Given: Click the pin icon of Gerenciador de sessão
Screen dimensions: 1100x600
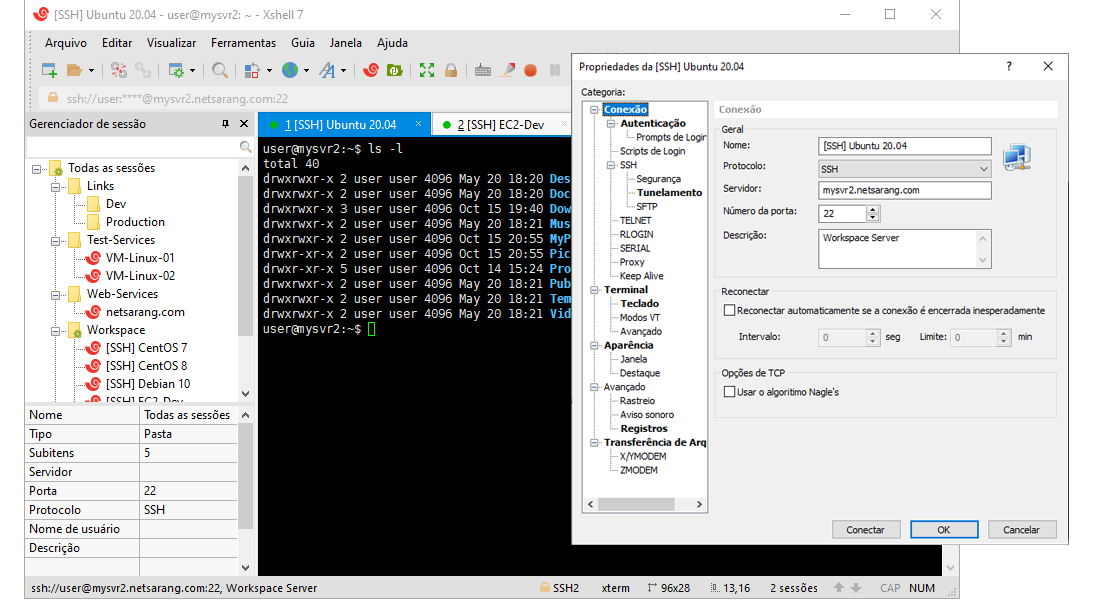Looking at the screenshot, I should [225, 124].
